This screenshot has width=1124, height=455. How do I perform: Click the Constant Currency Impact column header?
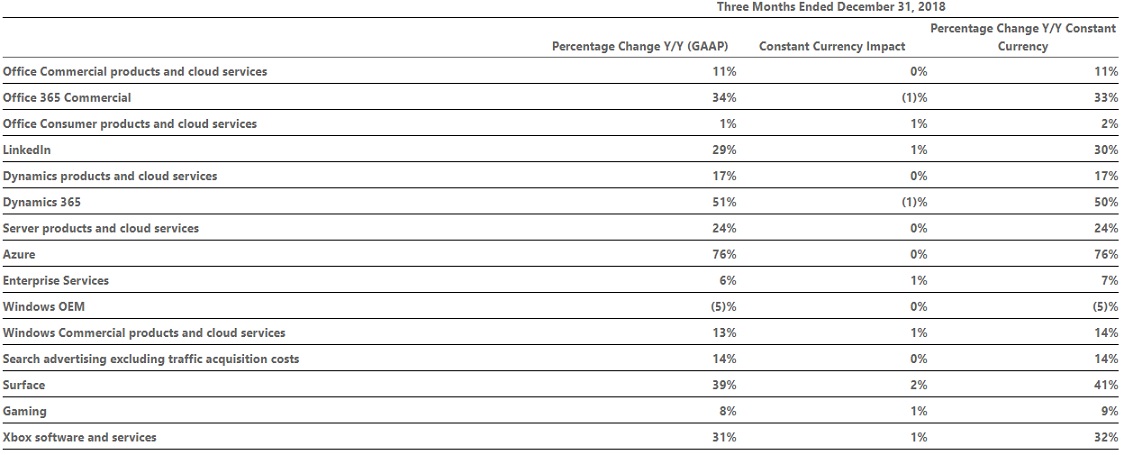tap(832, 47)
